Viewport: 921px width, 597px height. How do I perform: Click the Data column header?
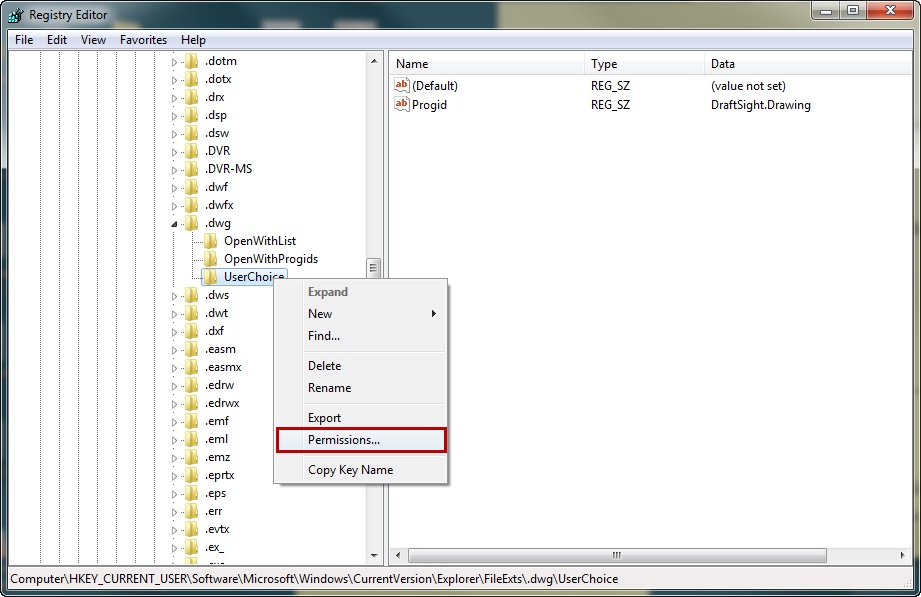pos(808,64)
